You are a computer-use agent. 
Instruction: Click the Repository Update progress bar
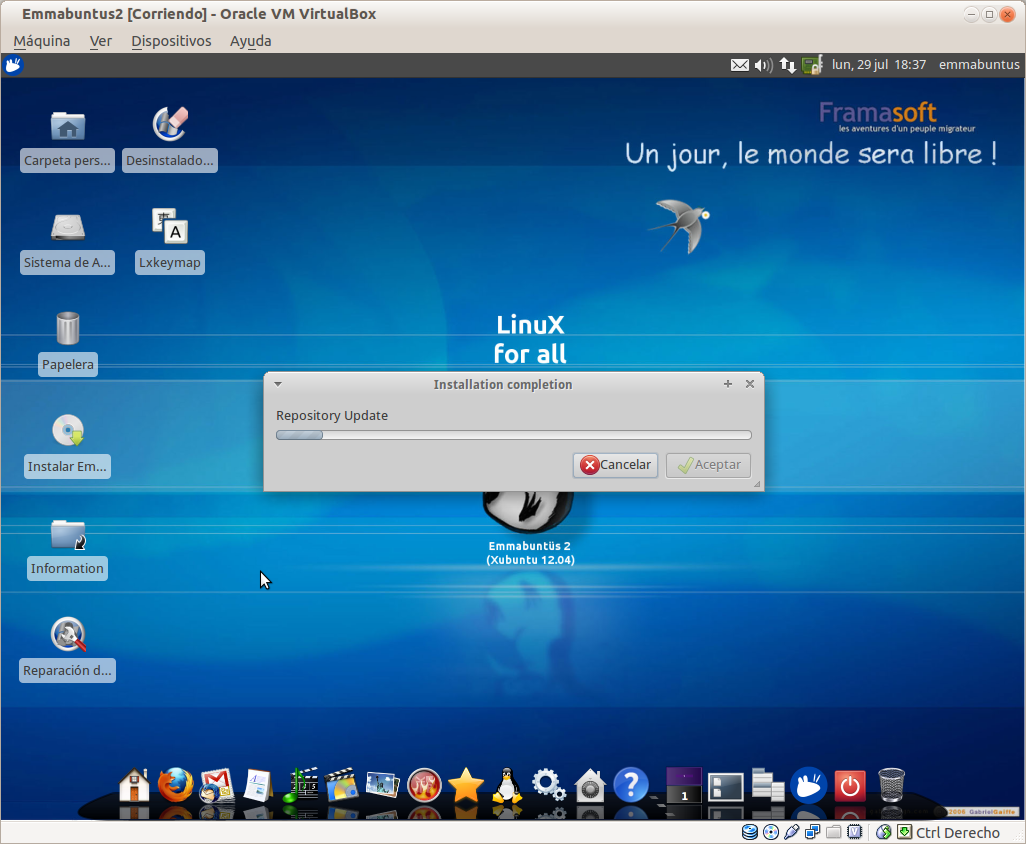pyautogui.click(x=513, y=435)
